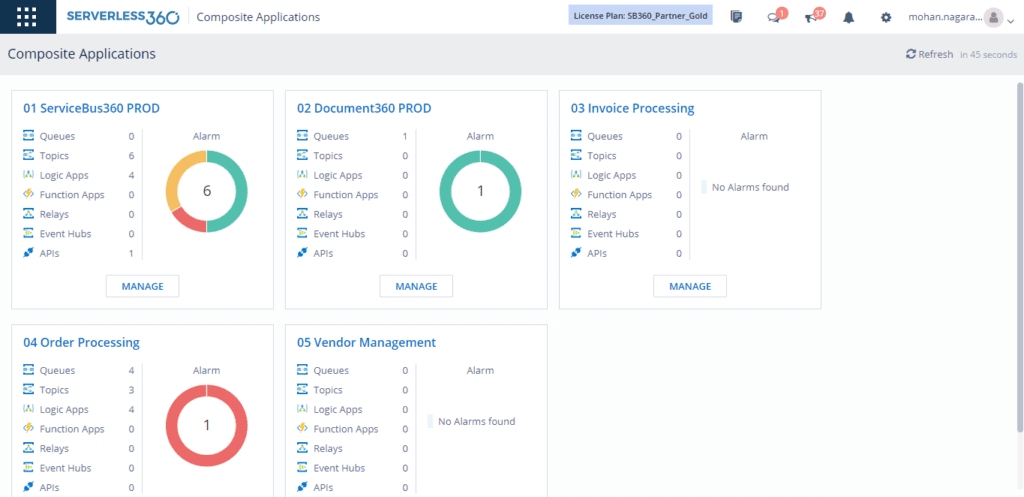Viewport: 1024px width, 497px height.
Task: Open announcements megaphone with 37 badge
Action: 812,17
